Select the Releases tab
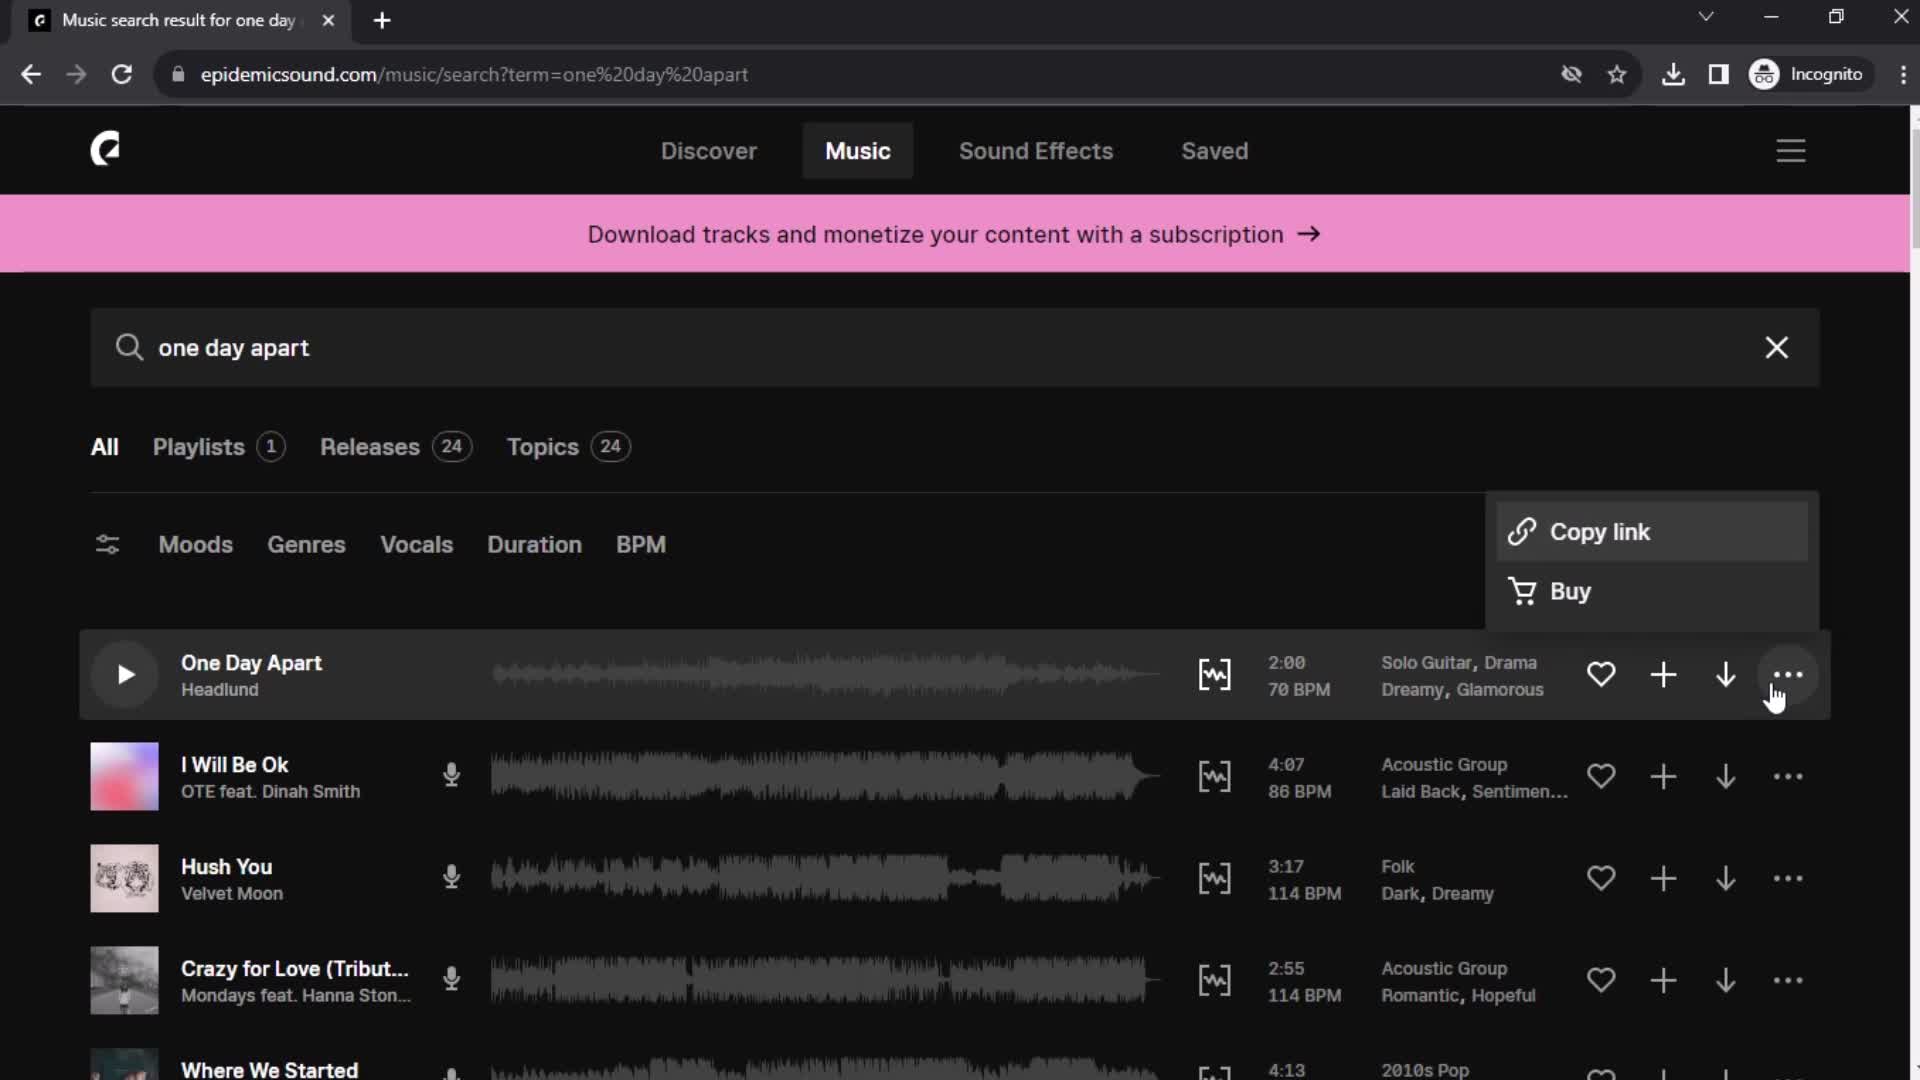 pos(369,446)
